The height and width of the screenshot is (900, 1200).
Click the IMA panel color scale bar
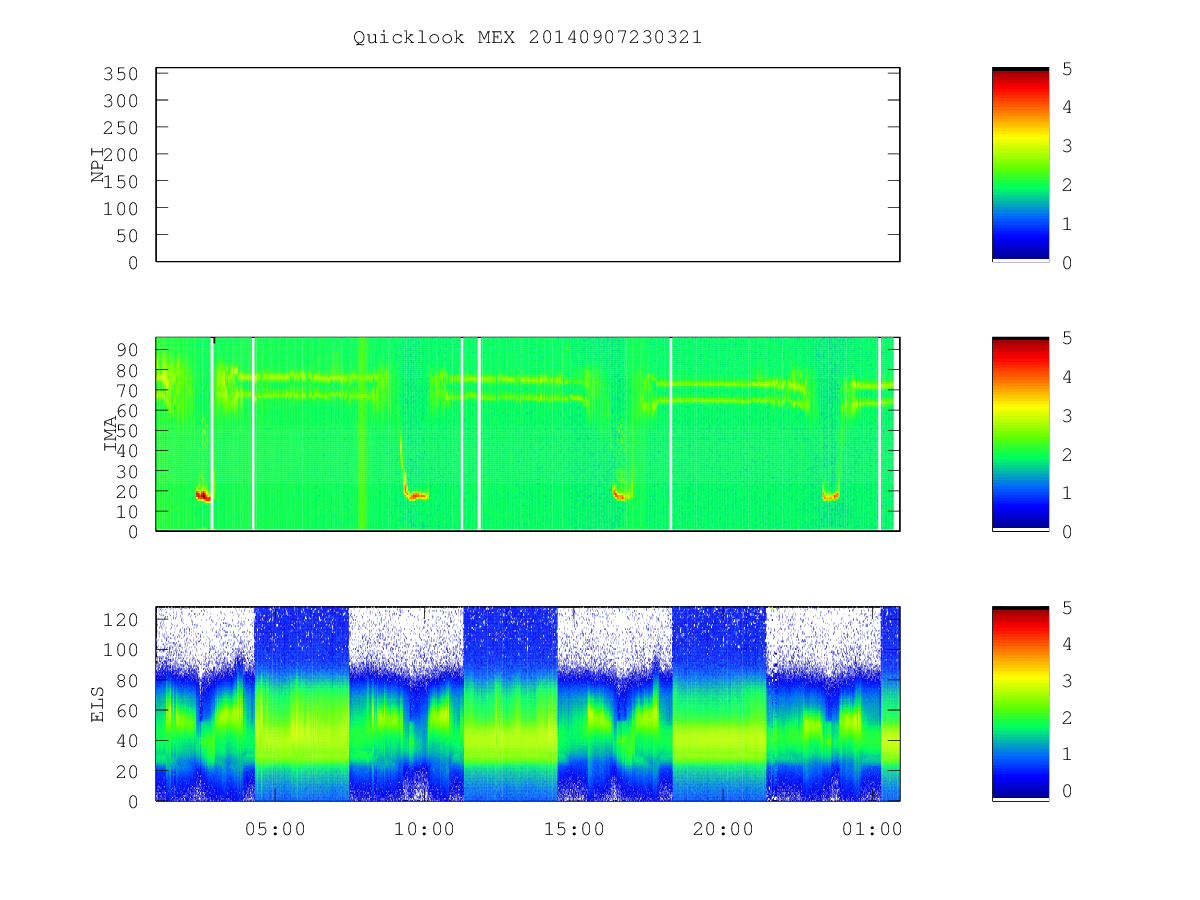[x=1020, y=434]
